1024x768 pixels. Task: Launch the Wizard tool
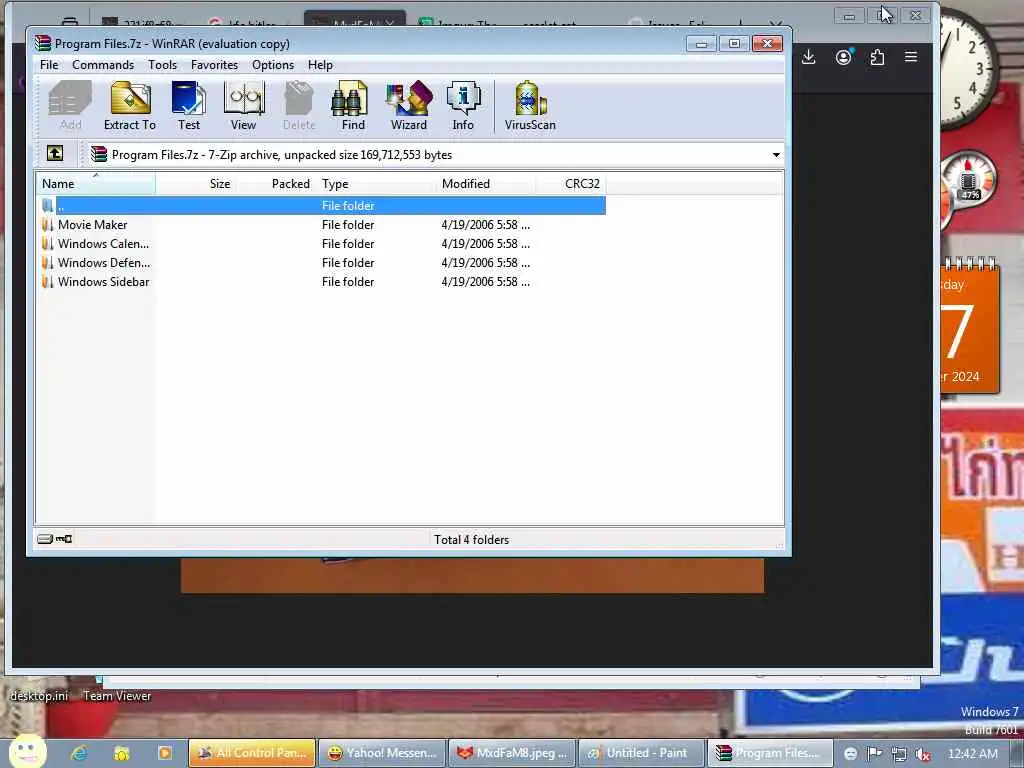(x=409, y=106)
